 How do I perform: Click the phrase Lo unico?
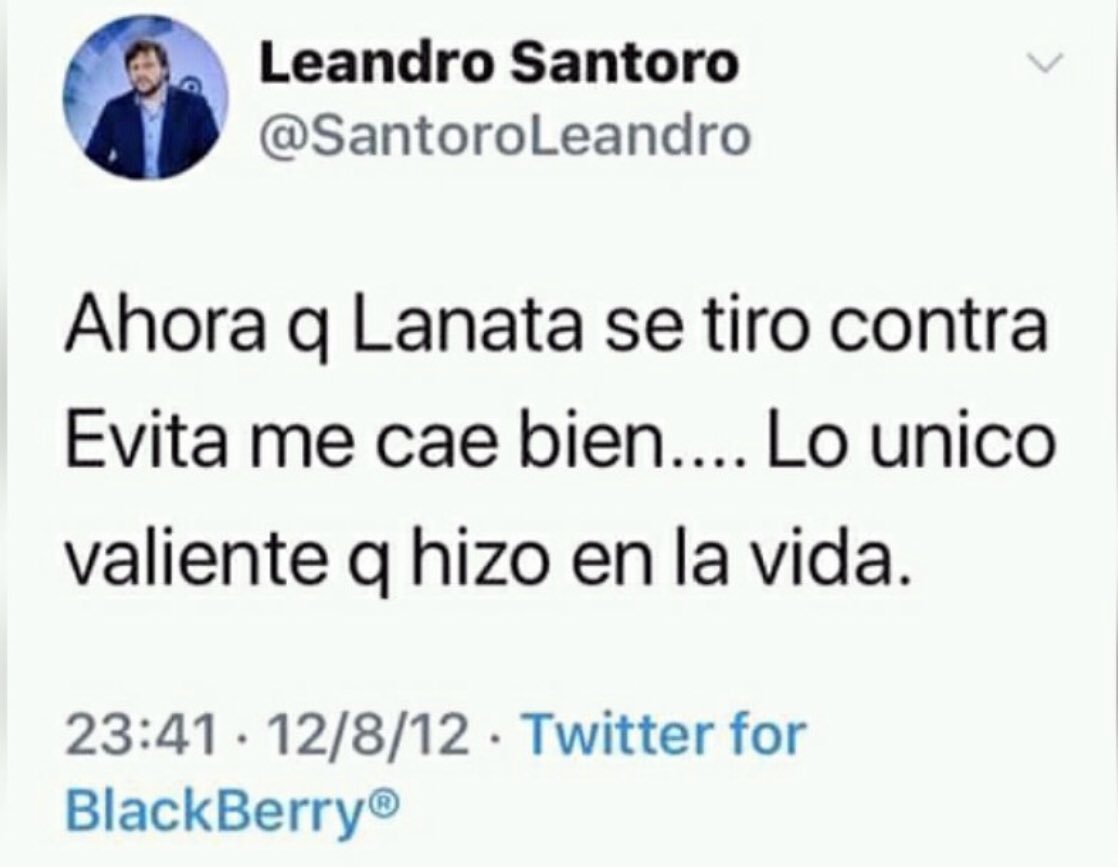(x=910, y=443)
